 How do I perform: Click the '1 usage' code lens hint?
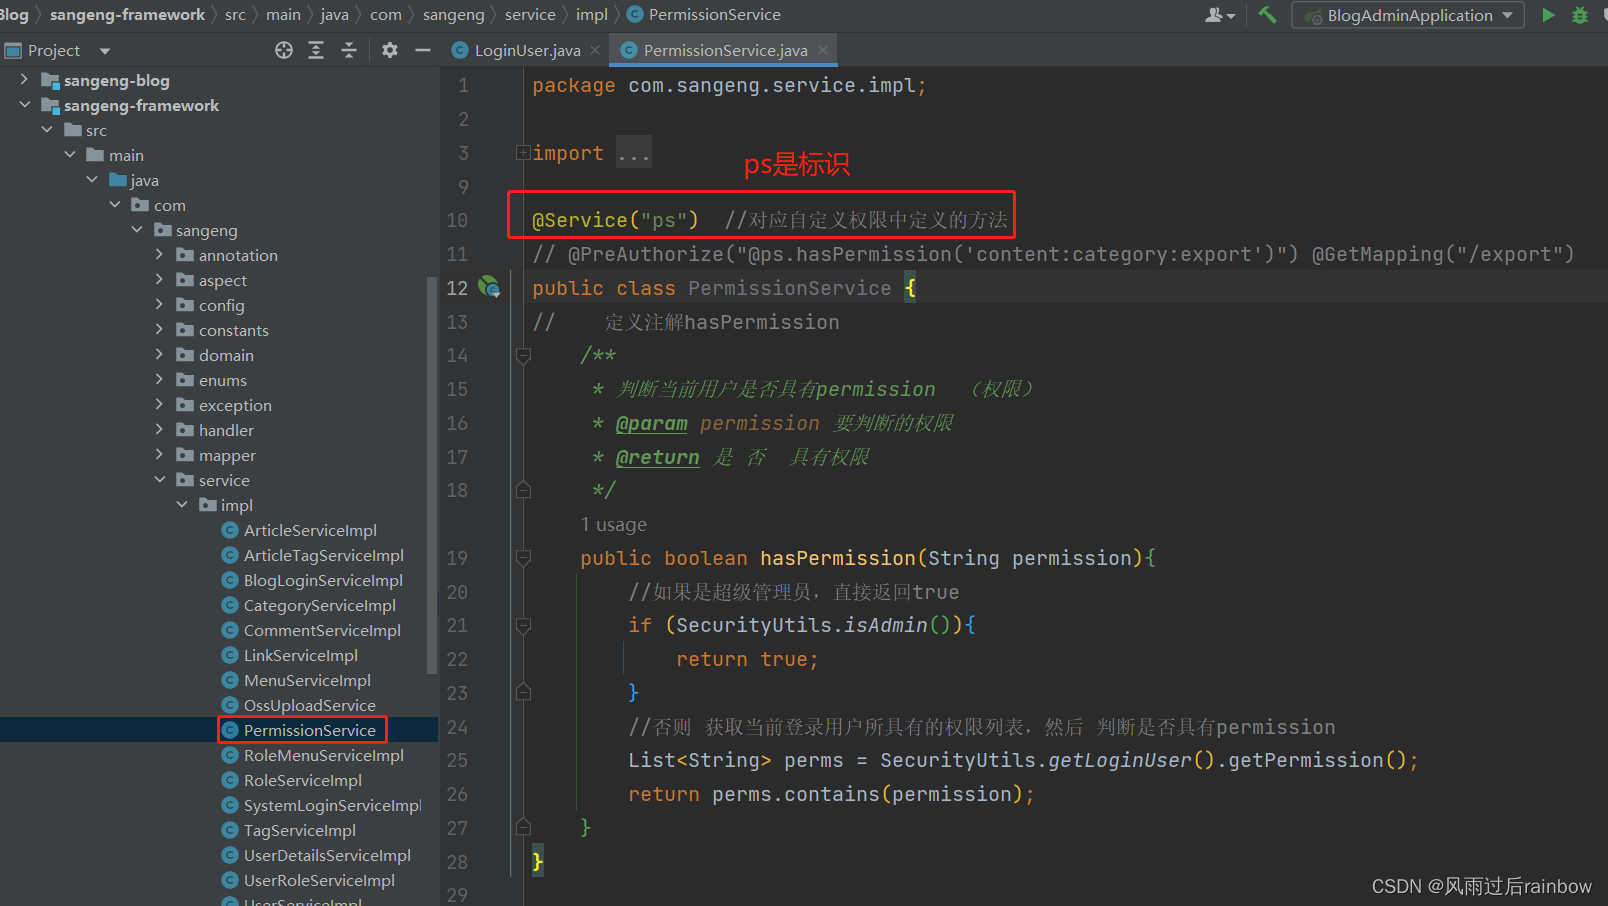[614, 524]
